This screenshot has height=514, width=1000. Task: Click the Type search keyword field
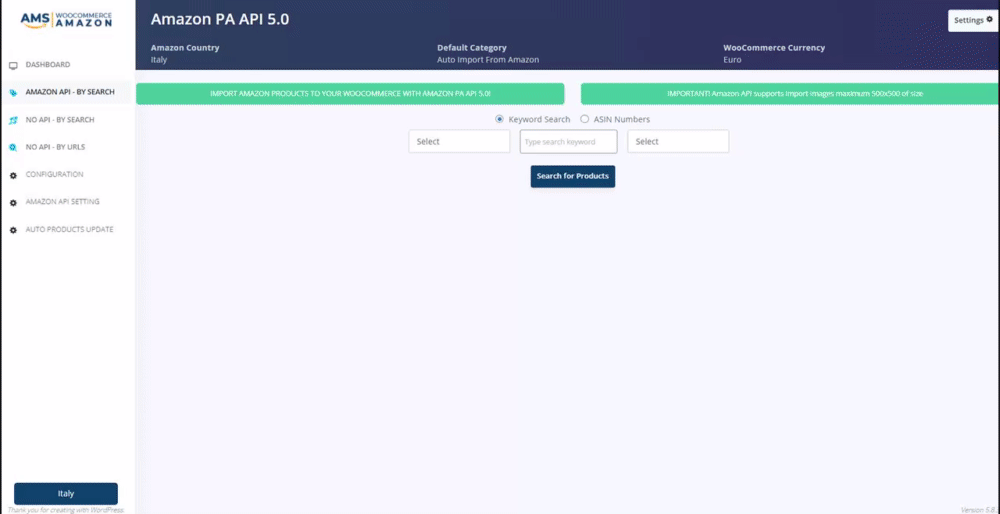click(x=568, y=142)
